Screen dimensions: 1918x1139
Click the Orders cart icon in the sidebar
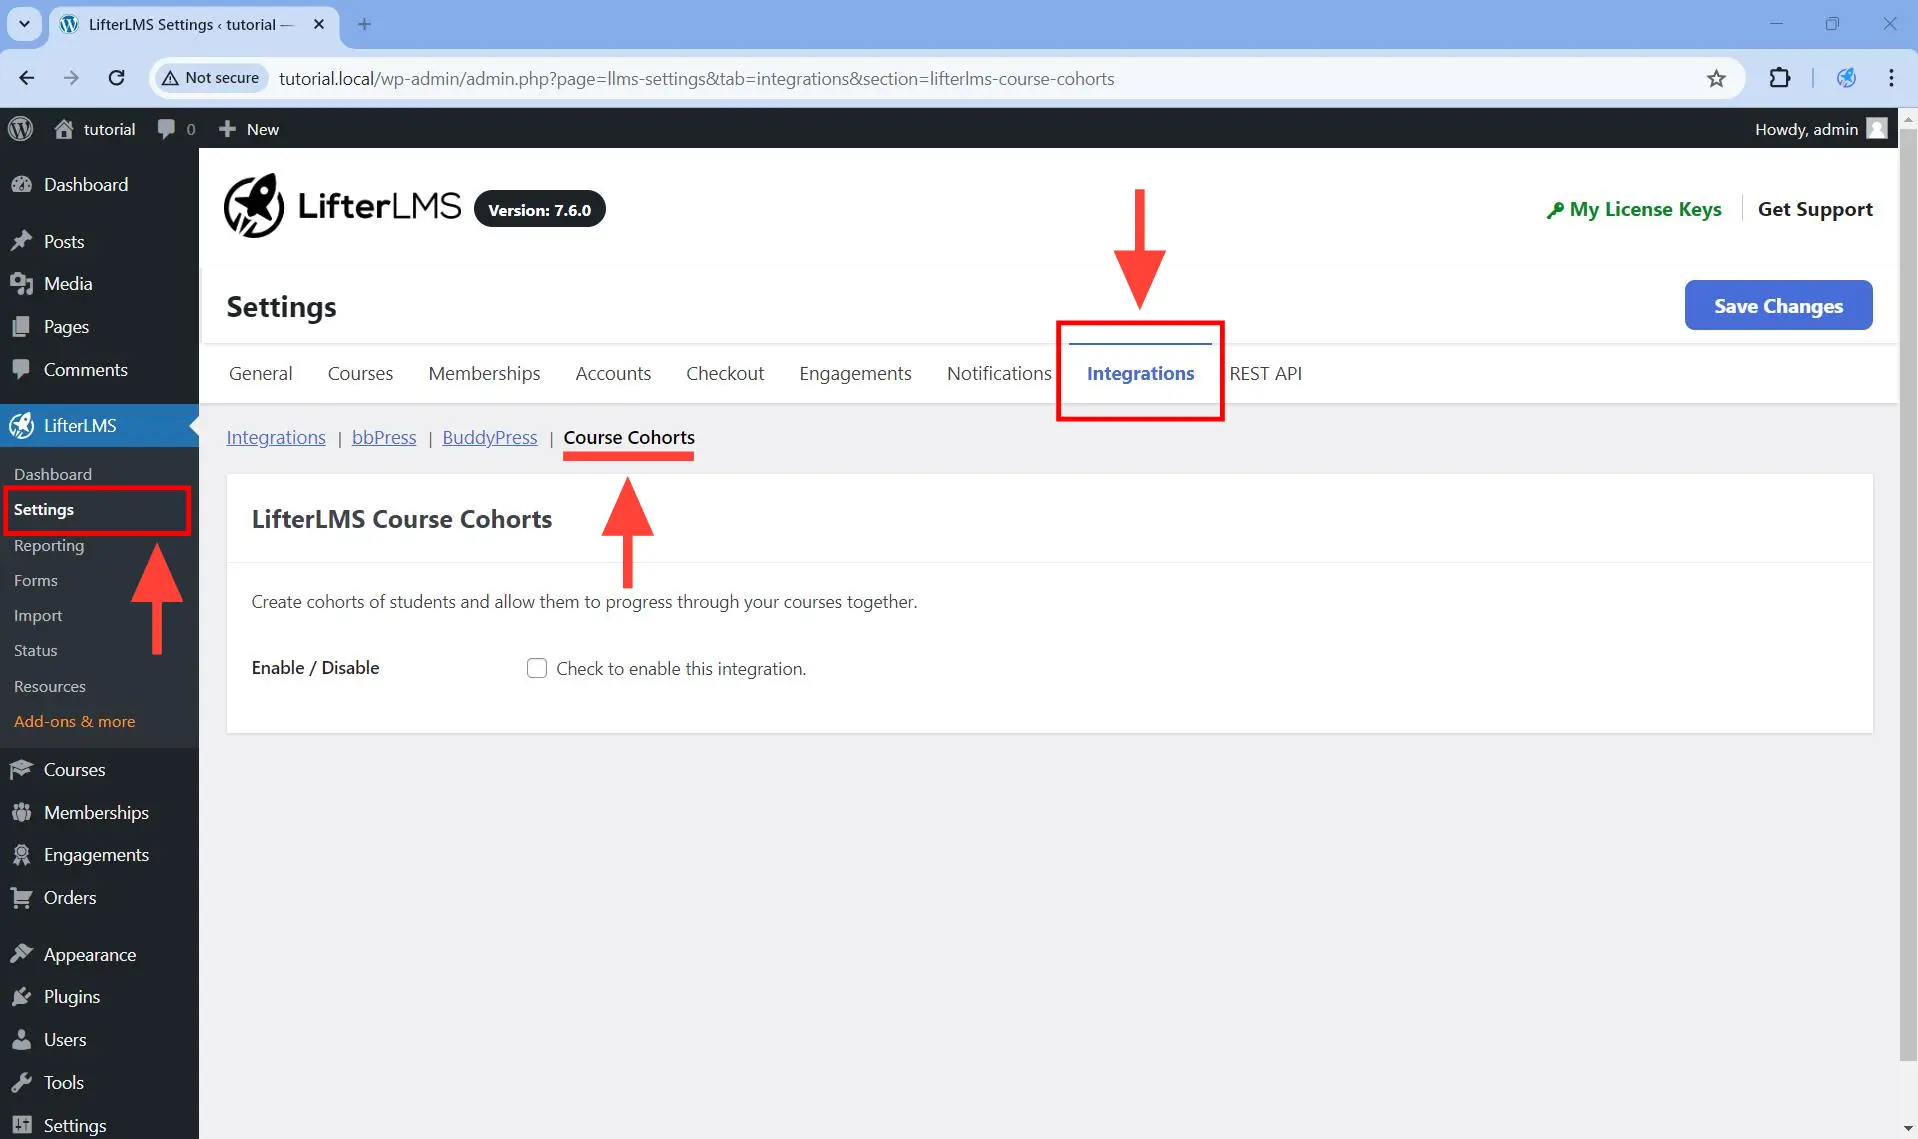(21, 898)
